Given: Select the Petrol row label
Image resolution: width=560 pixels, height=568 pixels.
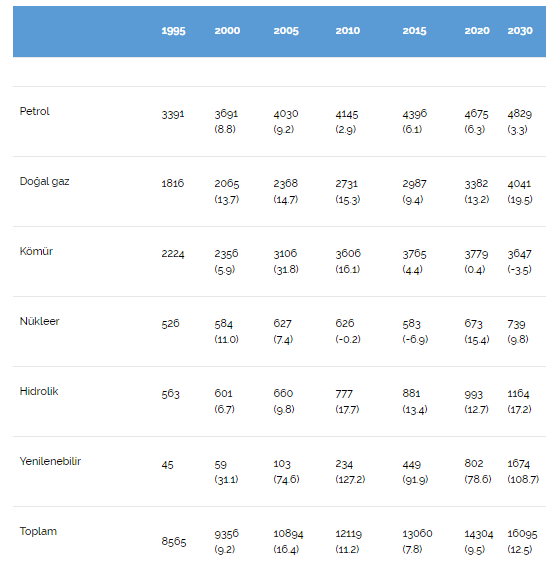Looking at the screenshot, I should pyautogui.click(x=34, y=111).
